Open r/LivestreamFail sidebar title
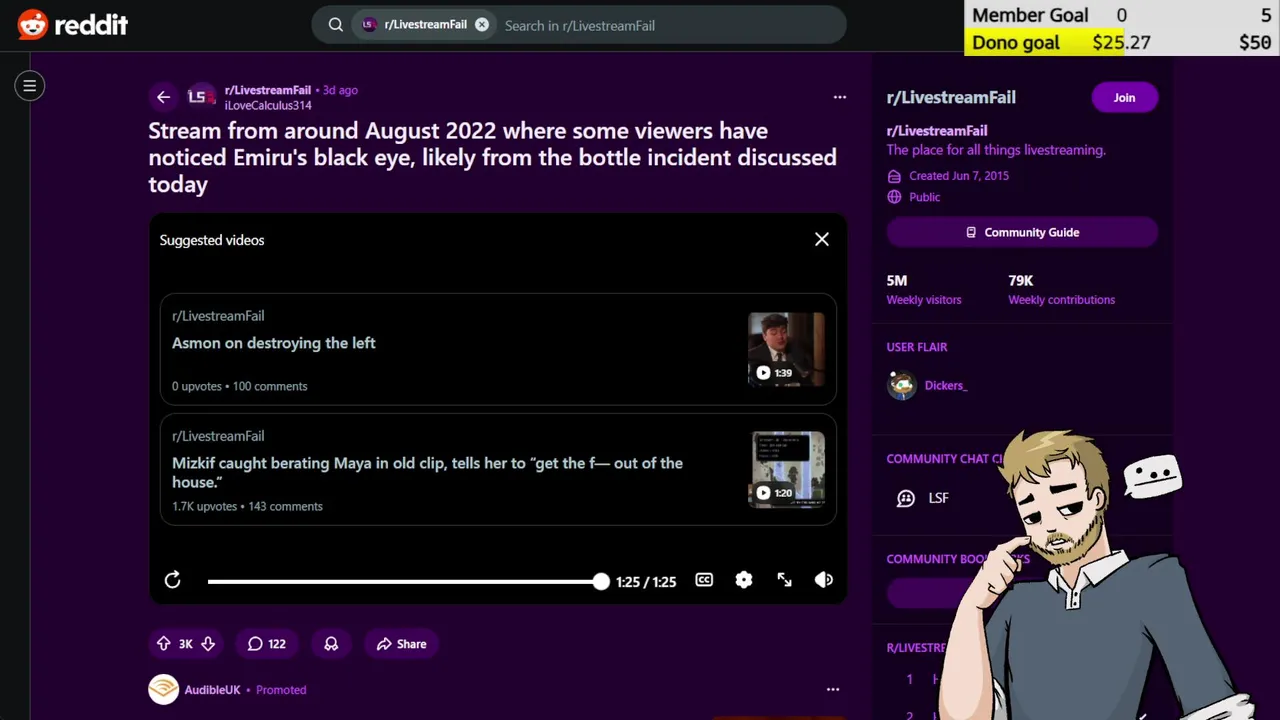This screenshot has height=720, width=1280. coord(951,97)
